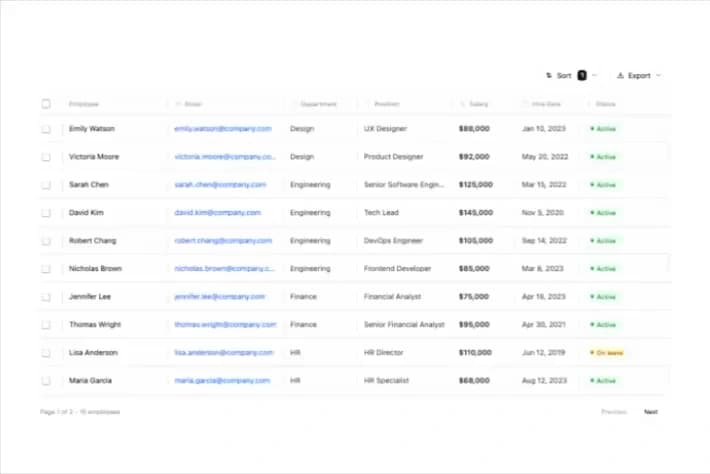This screenshot has width=710, height=474.
Task: Click the Frontend Developer position cell
Action: tap(398, 269)
